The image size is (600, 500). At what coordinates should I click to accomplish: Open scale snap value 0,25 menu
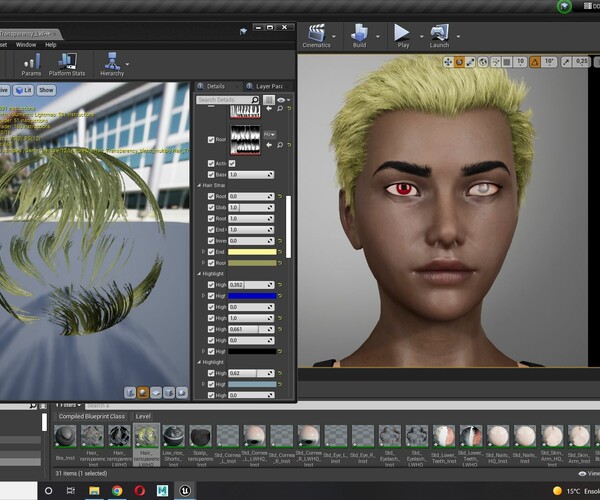click(x=581, y=62)
